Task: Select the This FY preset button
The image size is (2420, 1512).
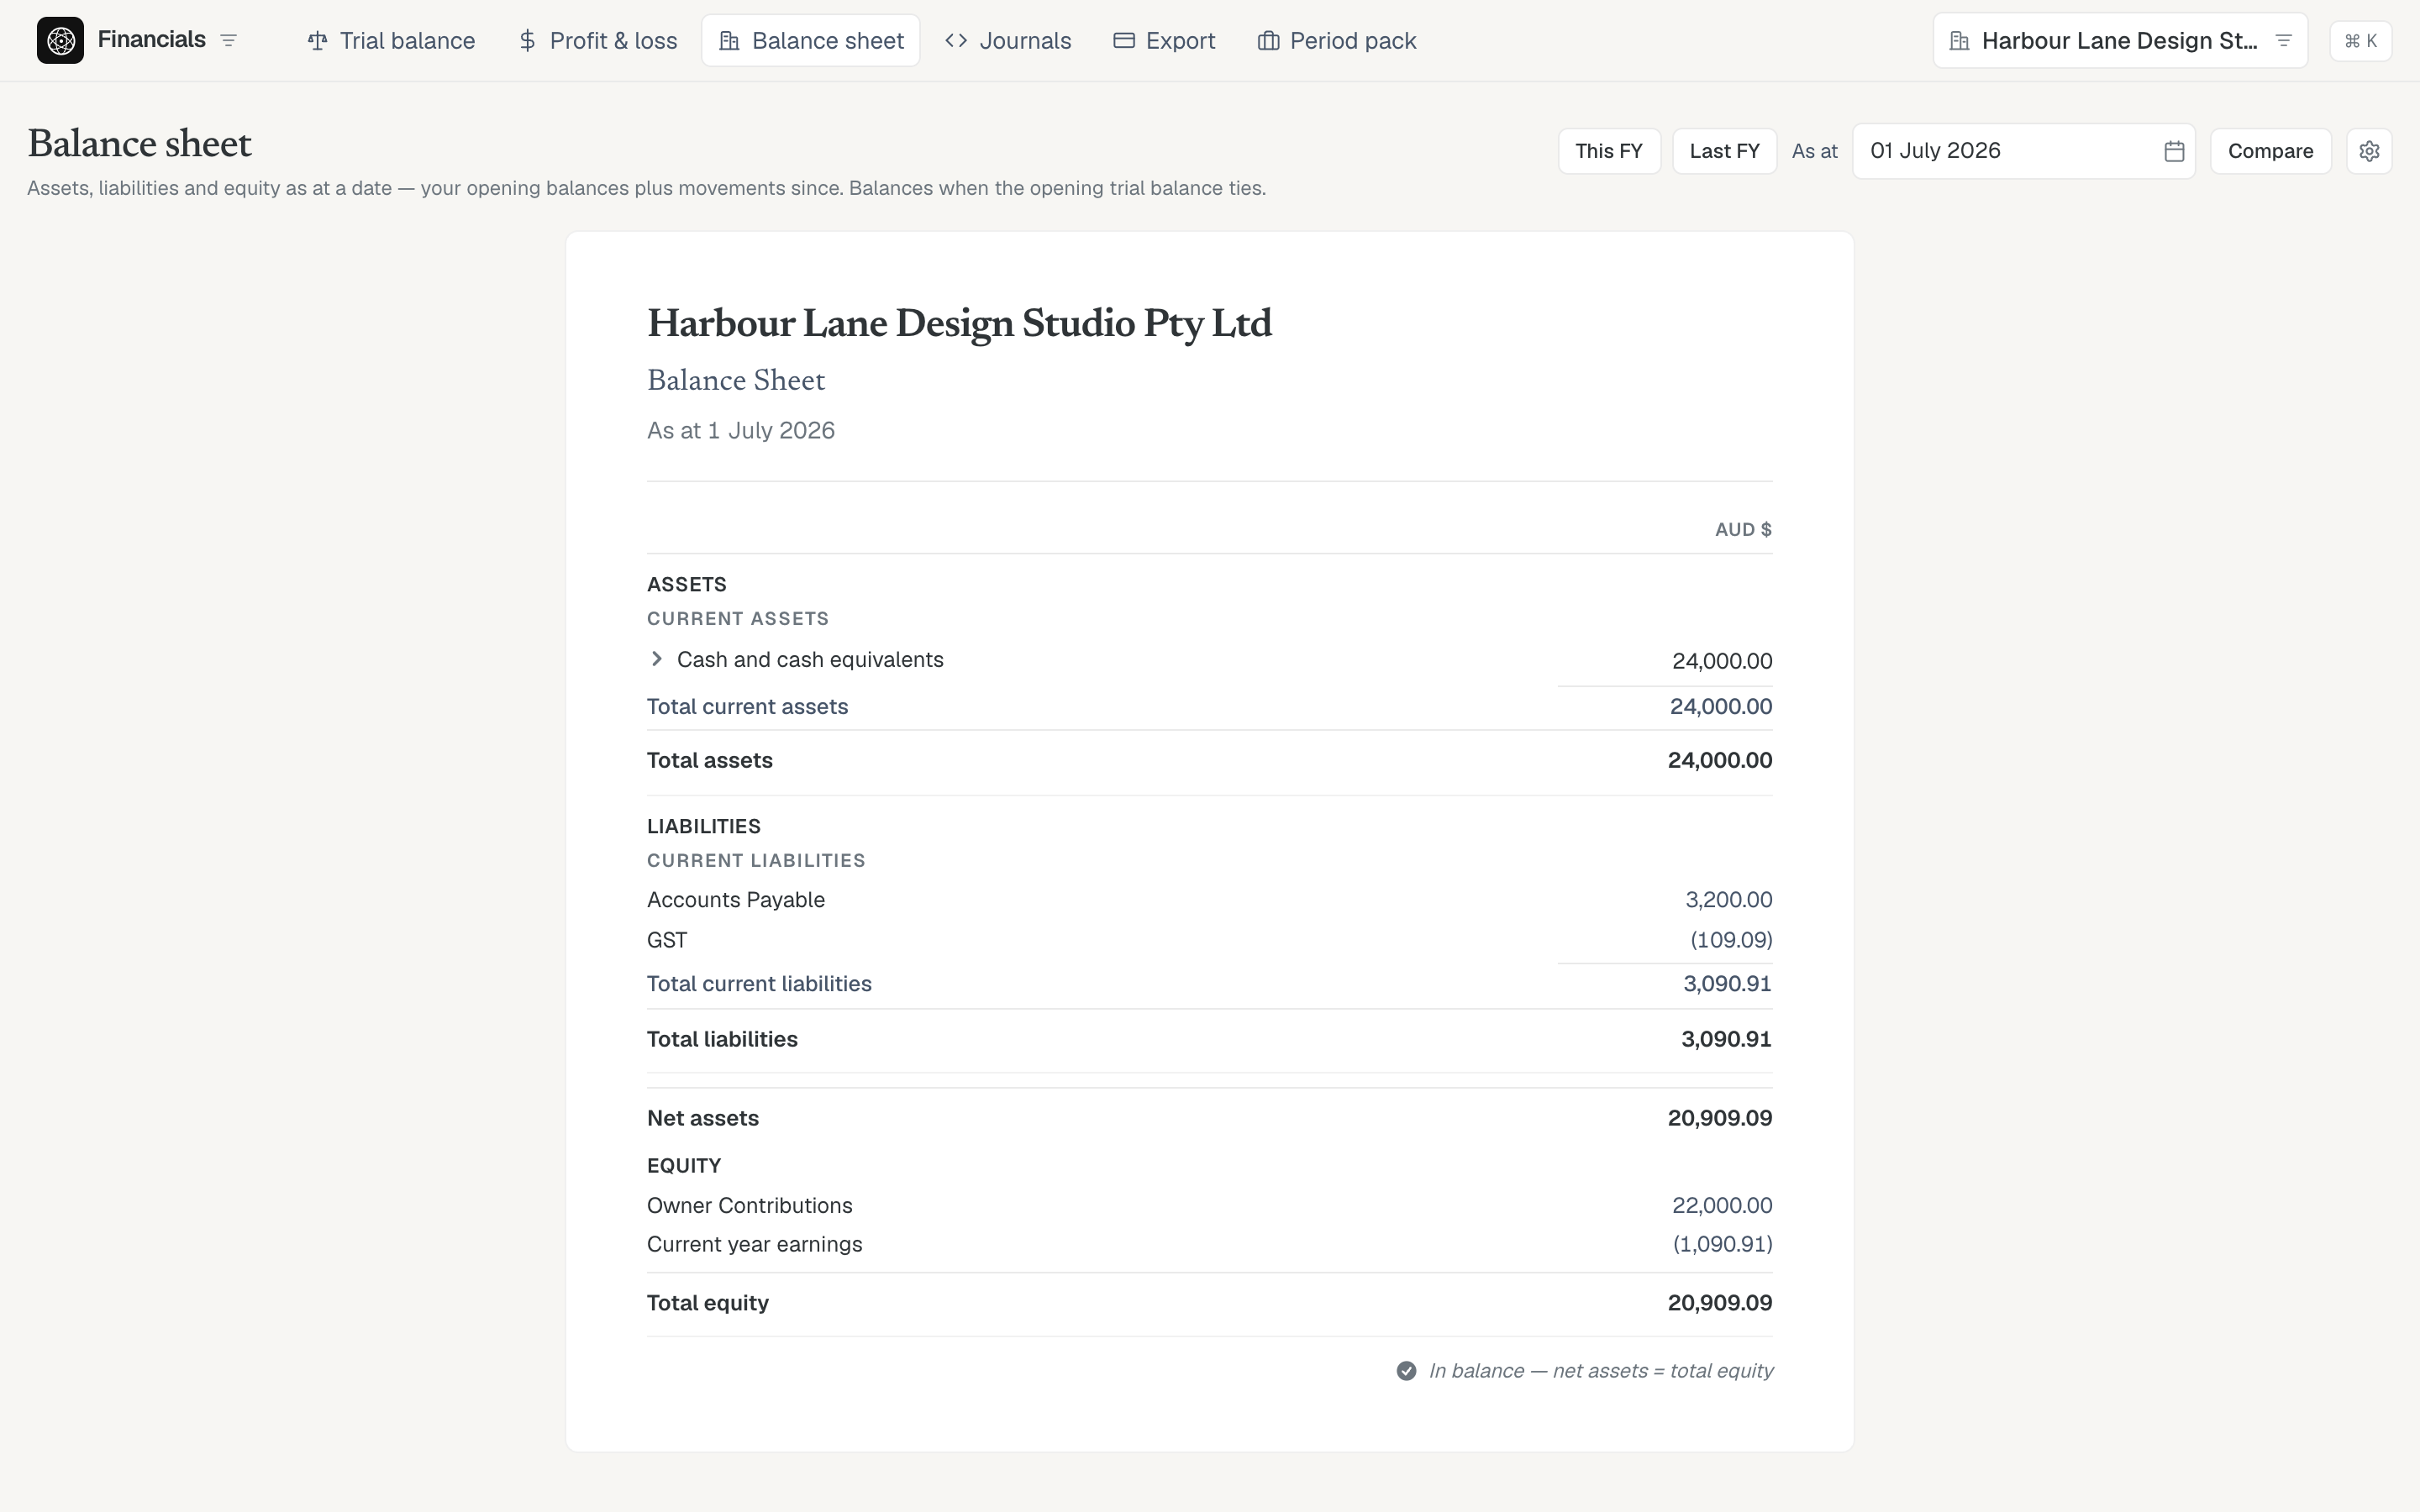Action: point(1609,151)
